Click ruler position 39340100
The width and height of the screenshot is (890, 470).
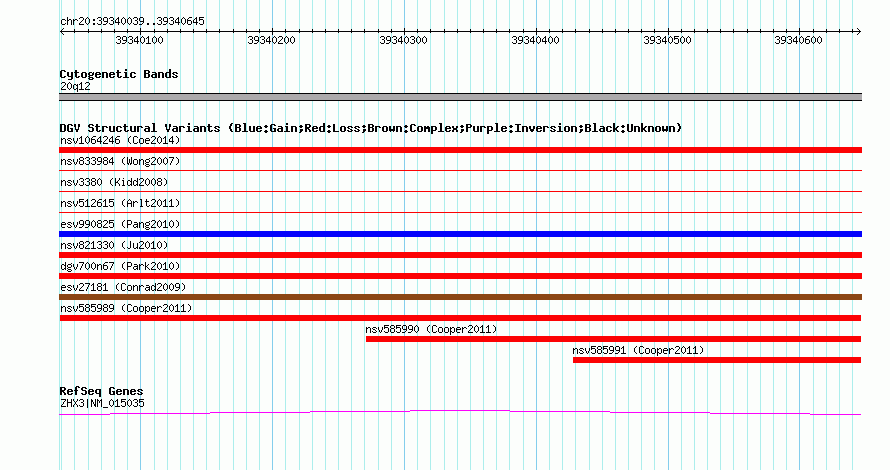click(x=139, y=40)
